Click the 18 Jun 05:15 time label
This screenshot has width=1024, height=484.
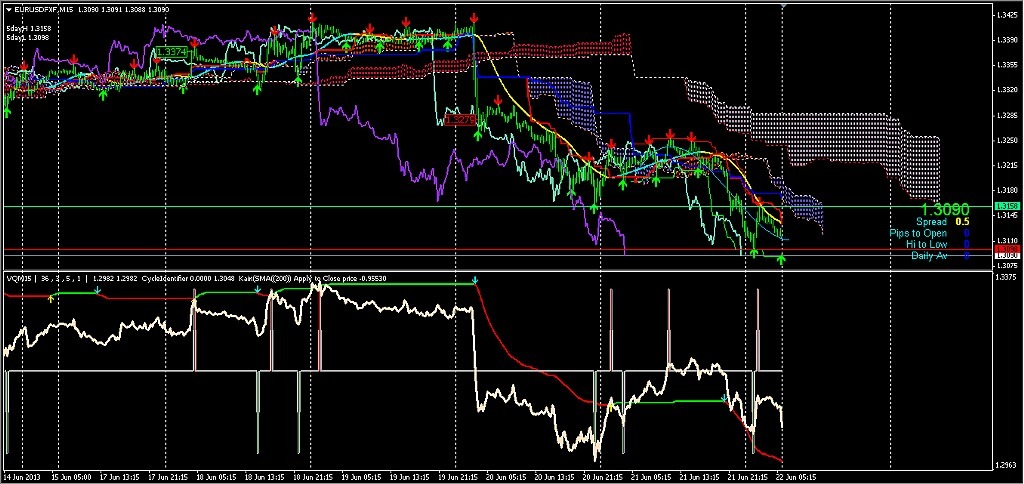pos(216,477)
